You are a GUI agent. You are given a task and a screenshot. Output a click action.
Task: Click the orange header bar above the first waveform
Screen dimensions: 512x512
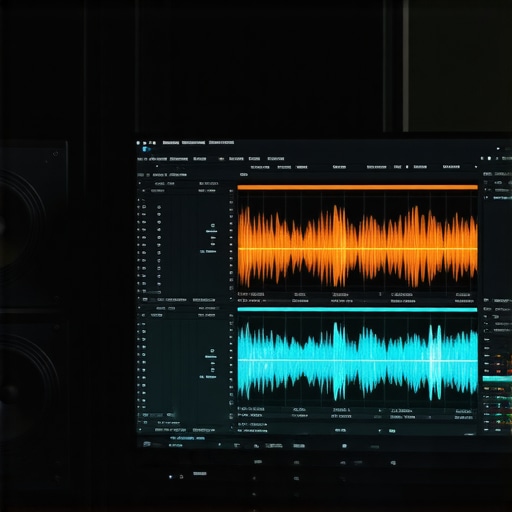357,187
